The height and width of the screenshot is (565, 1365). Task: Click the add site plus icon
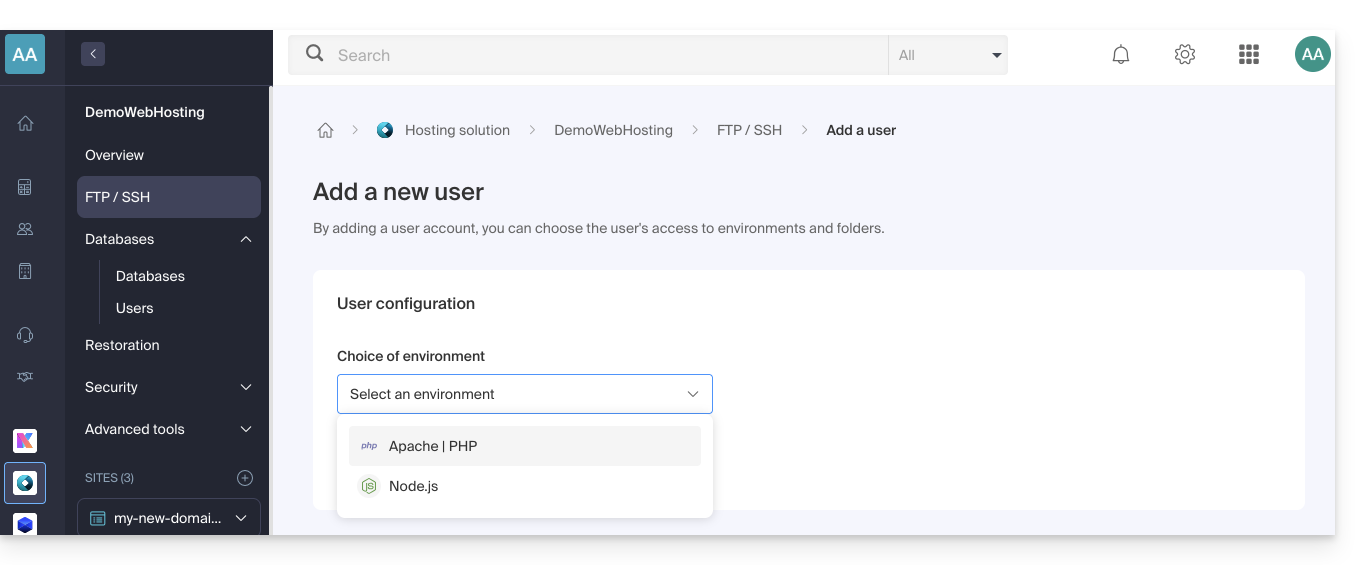245,478
